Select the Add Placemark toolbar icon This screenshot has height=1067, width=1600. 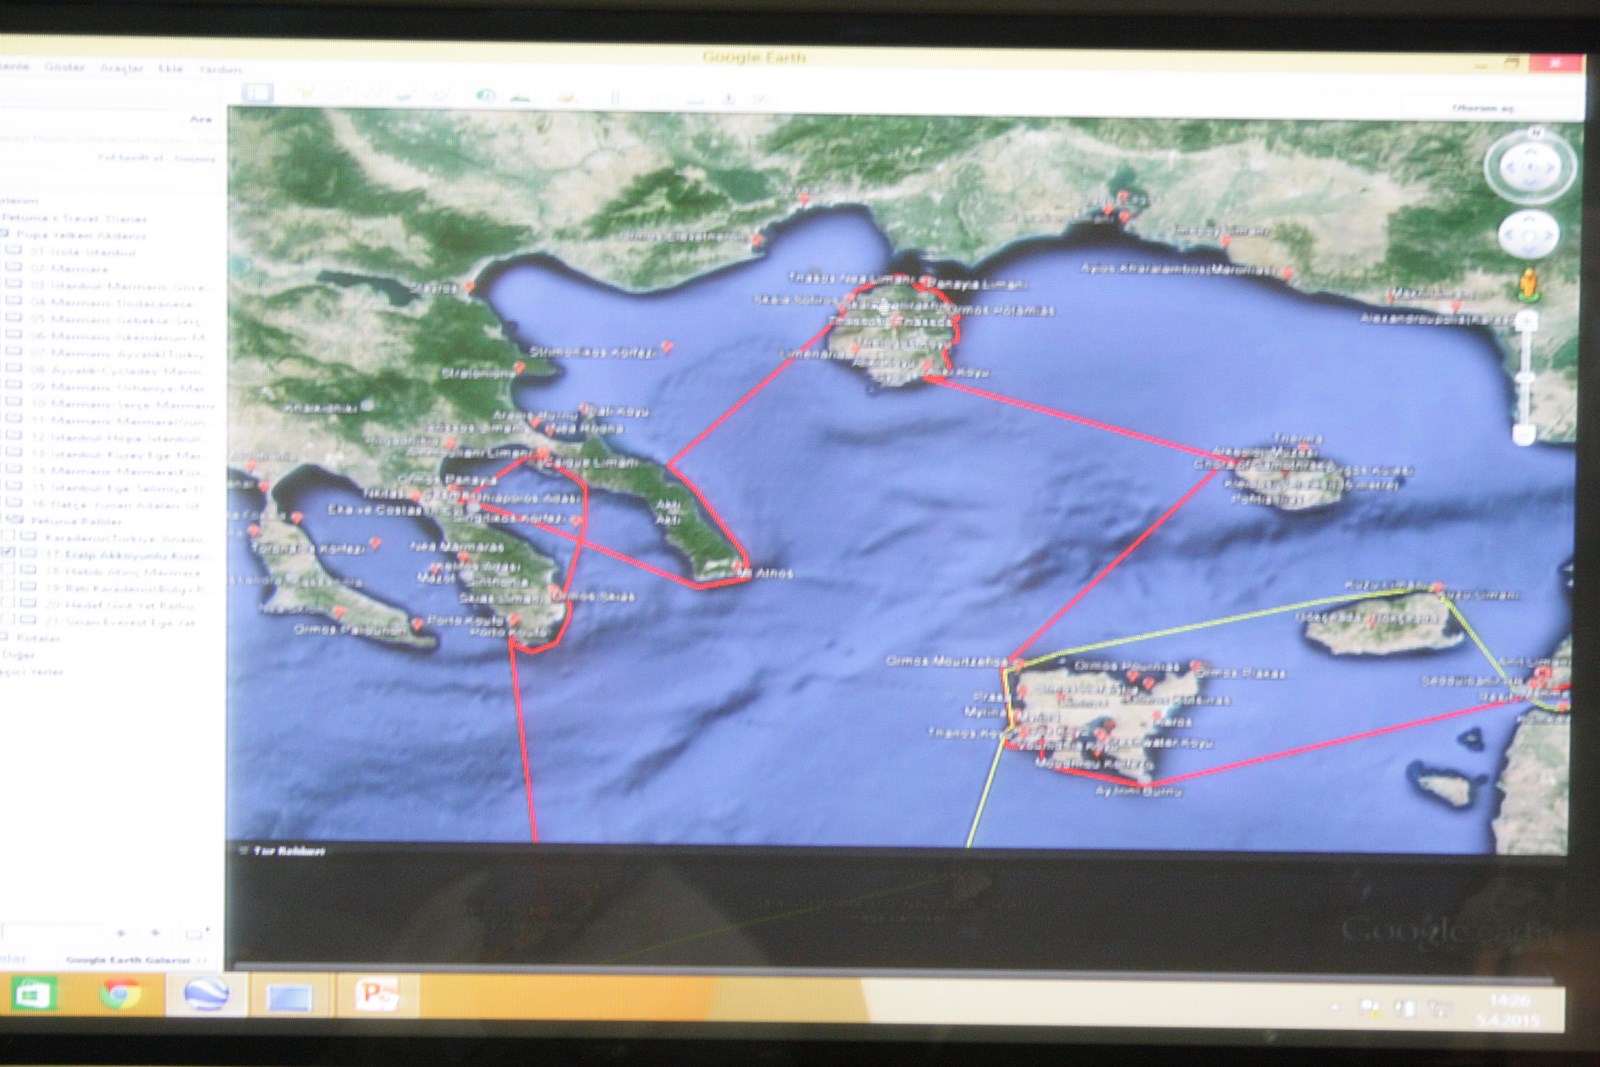click(306, 94)
